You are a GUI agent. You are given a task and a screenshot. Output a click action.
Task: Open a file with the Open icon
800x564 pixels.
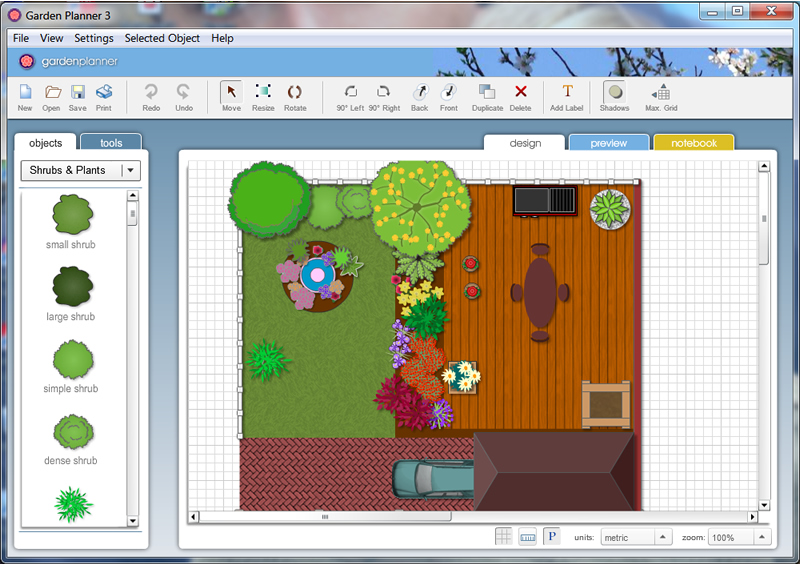[52, 97]
